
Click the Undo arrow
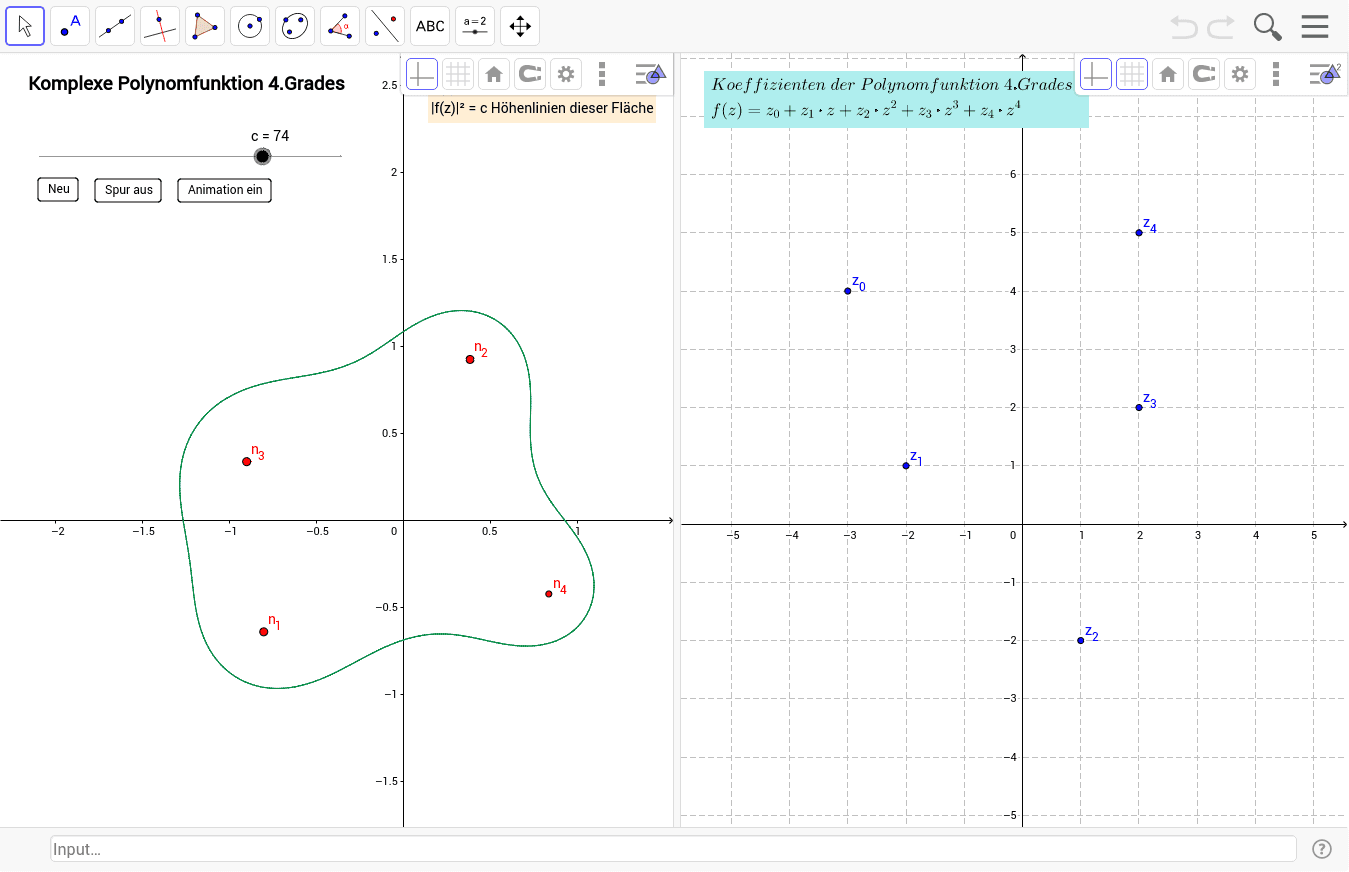1184,27
